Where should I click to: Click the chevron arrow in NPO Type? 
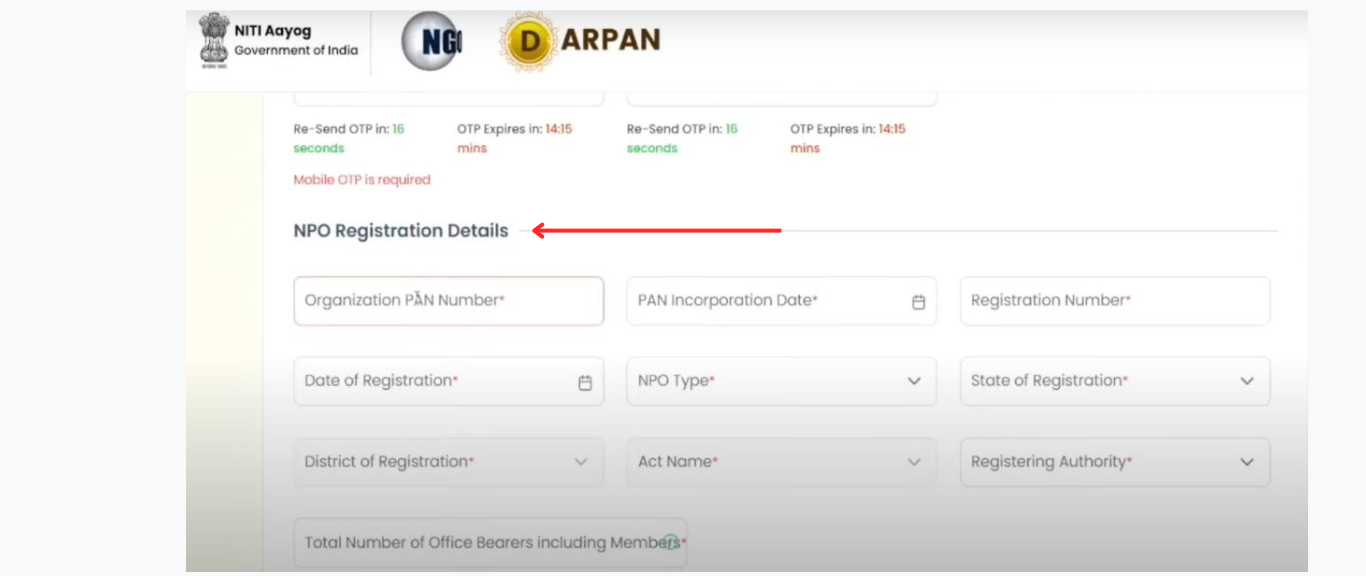pos(913,382)
